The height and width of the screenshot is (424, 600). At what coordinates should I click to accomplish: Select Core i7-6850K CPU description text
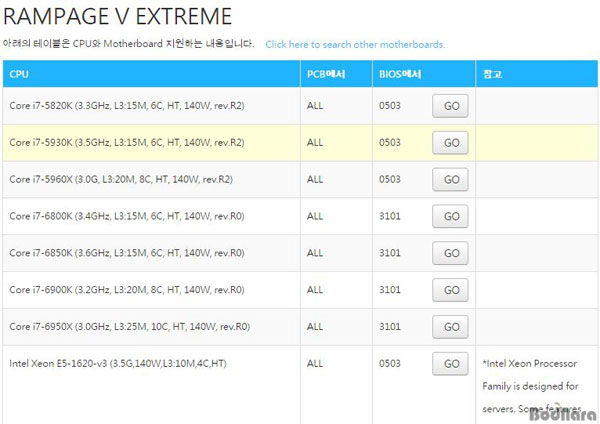pos(127,253)
